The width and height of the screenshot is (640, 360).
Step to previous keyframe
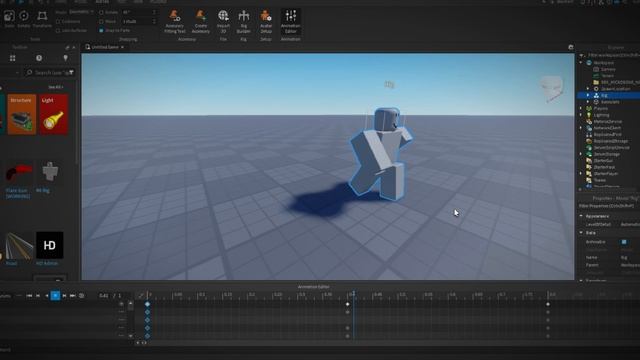38,296
